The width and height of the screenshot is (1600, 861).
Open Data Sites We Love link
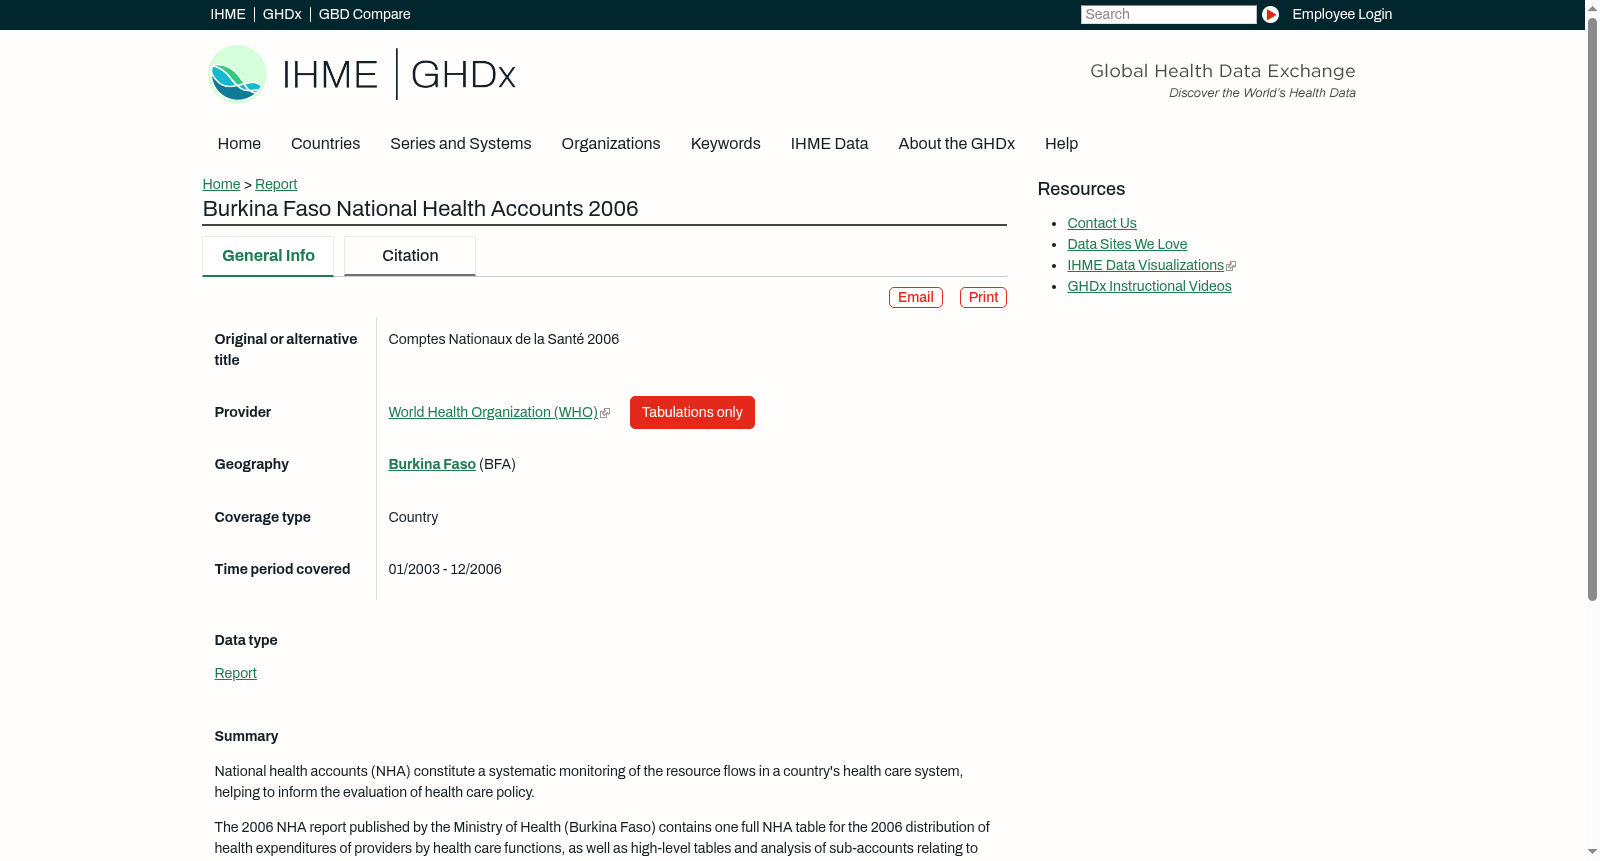1127,244
